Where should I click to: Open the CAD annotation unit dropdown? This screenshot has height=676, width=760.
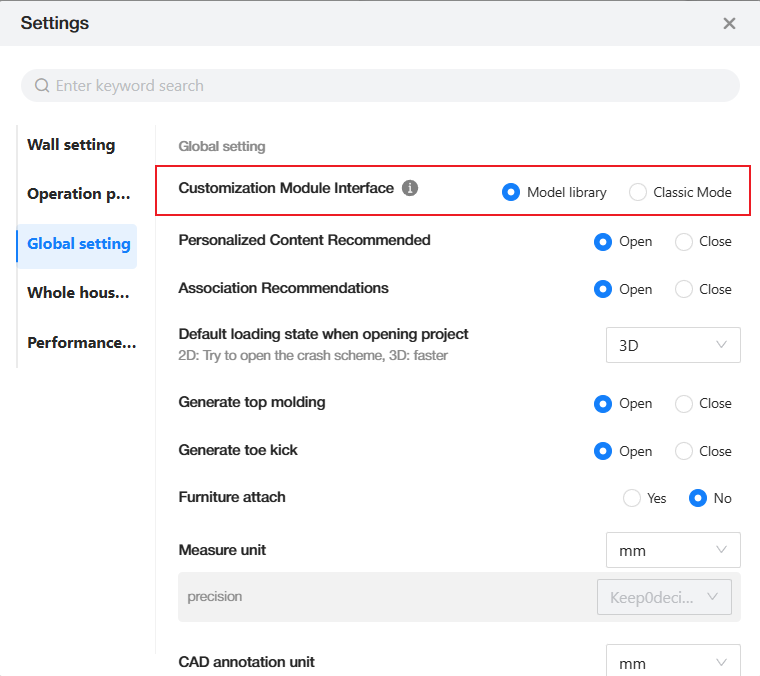coord(673,661)
